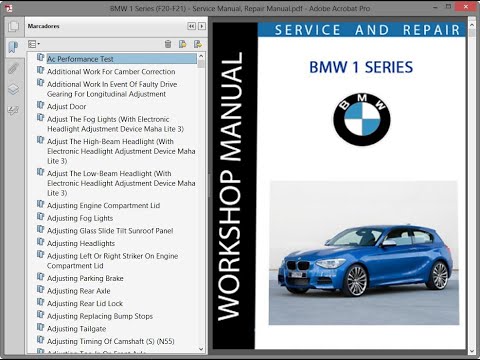
Task: Open Adjusting Glass Slide Tilt Sunroof Panel
Action: (x=110, y=231)
